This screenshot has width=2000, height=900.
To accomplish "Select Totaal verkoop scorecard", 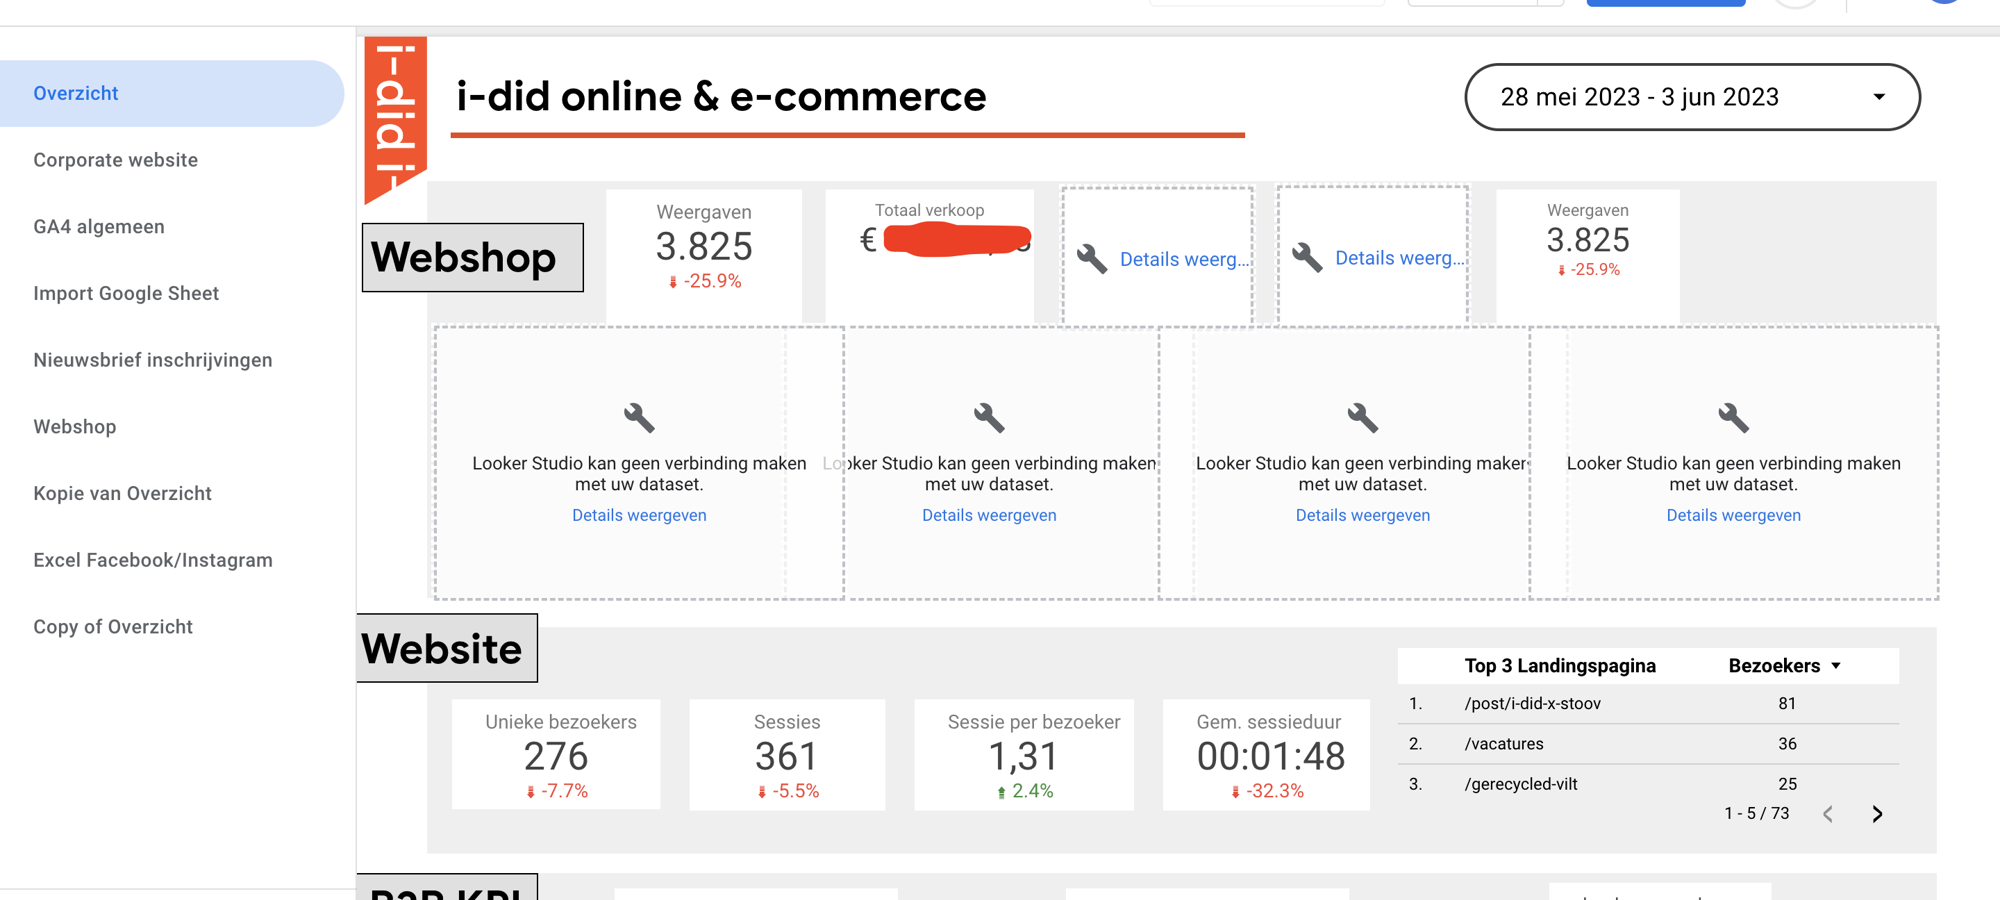I will 929,256.
